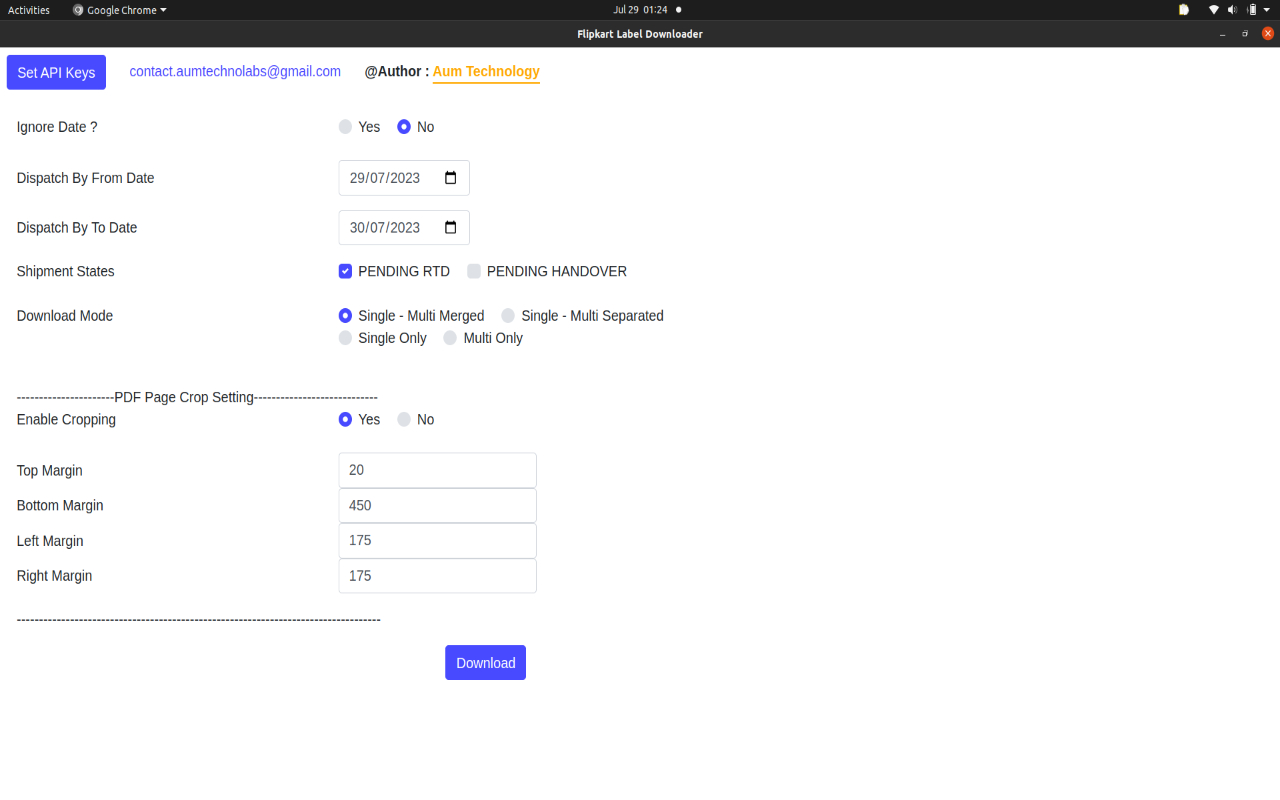The image size is (1280, 800).
Task: Check the PENDING HANDOVER checkbox
Action: coord(474,271)
